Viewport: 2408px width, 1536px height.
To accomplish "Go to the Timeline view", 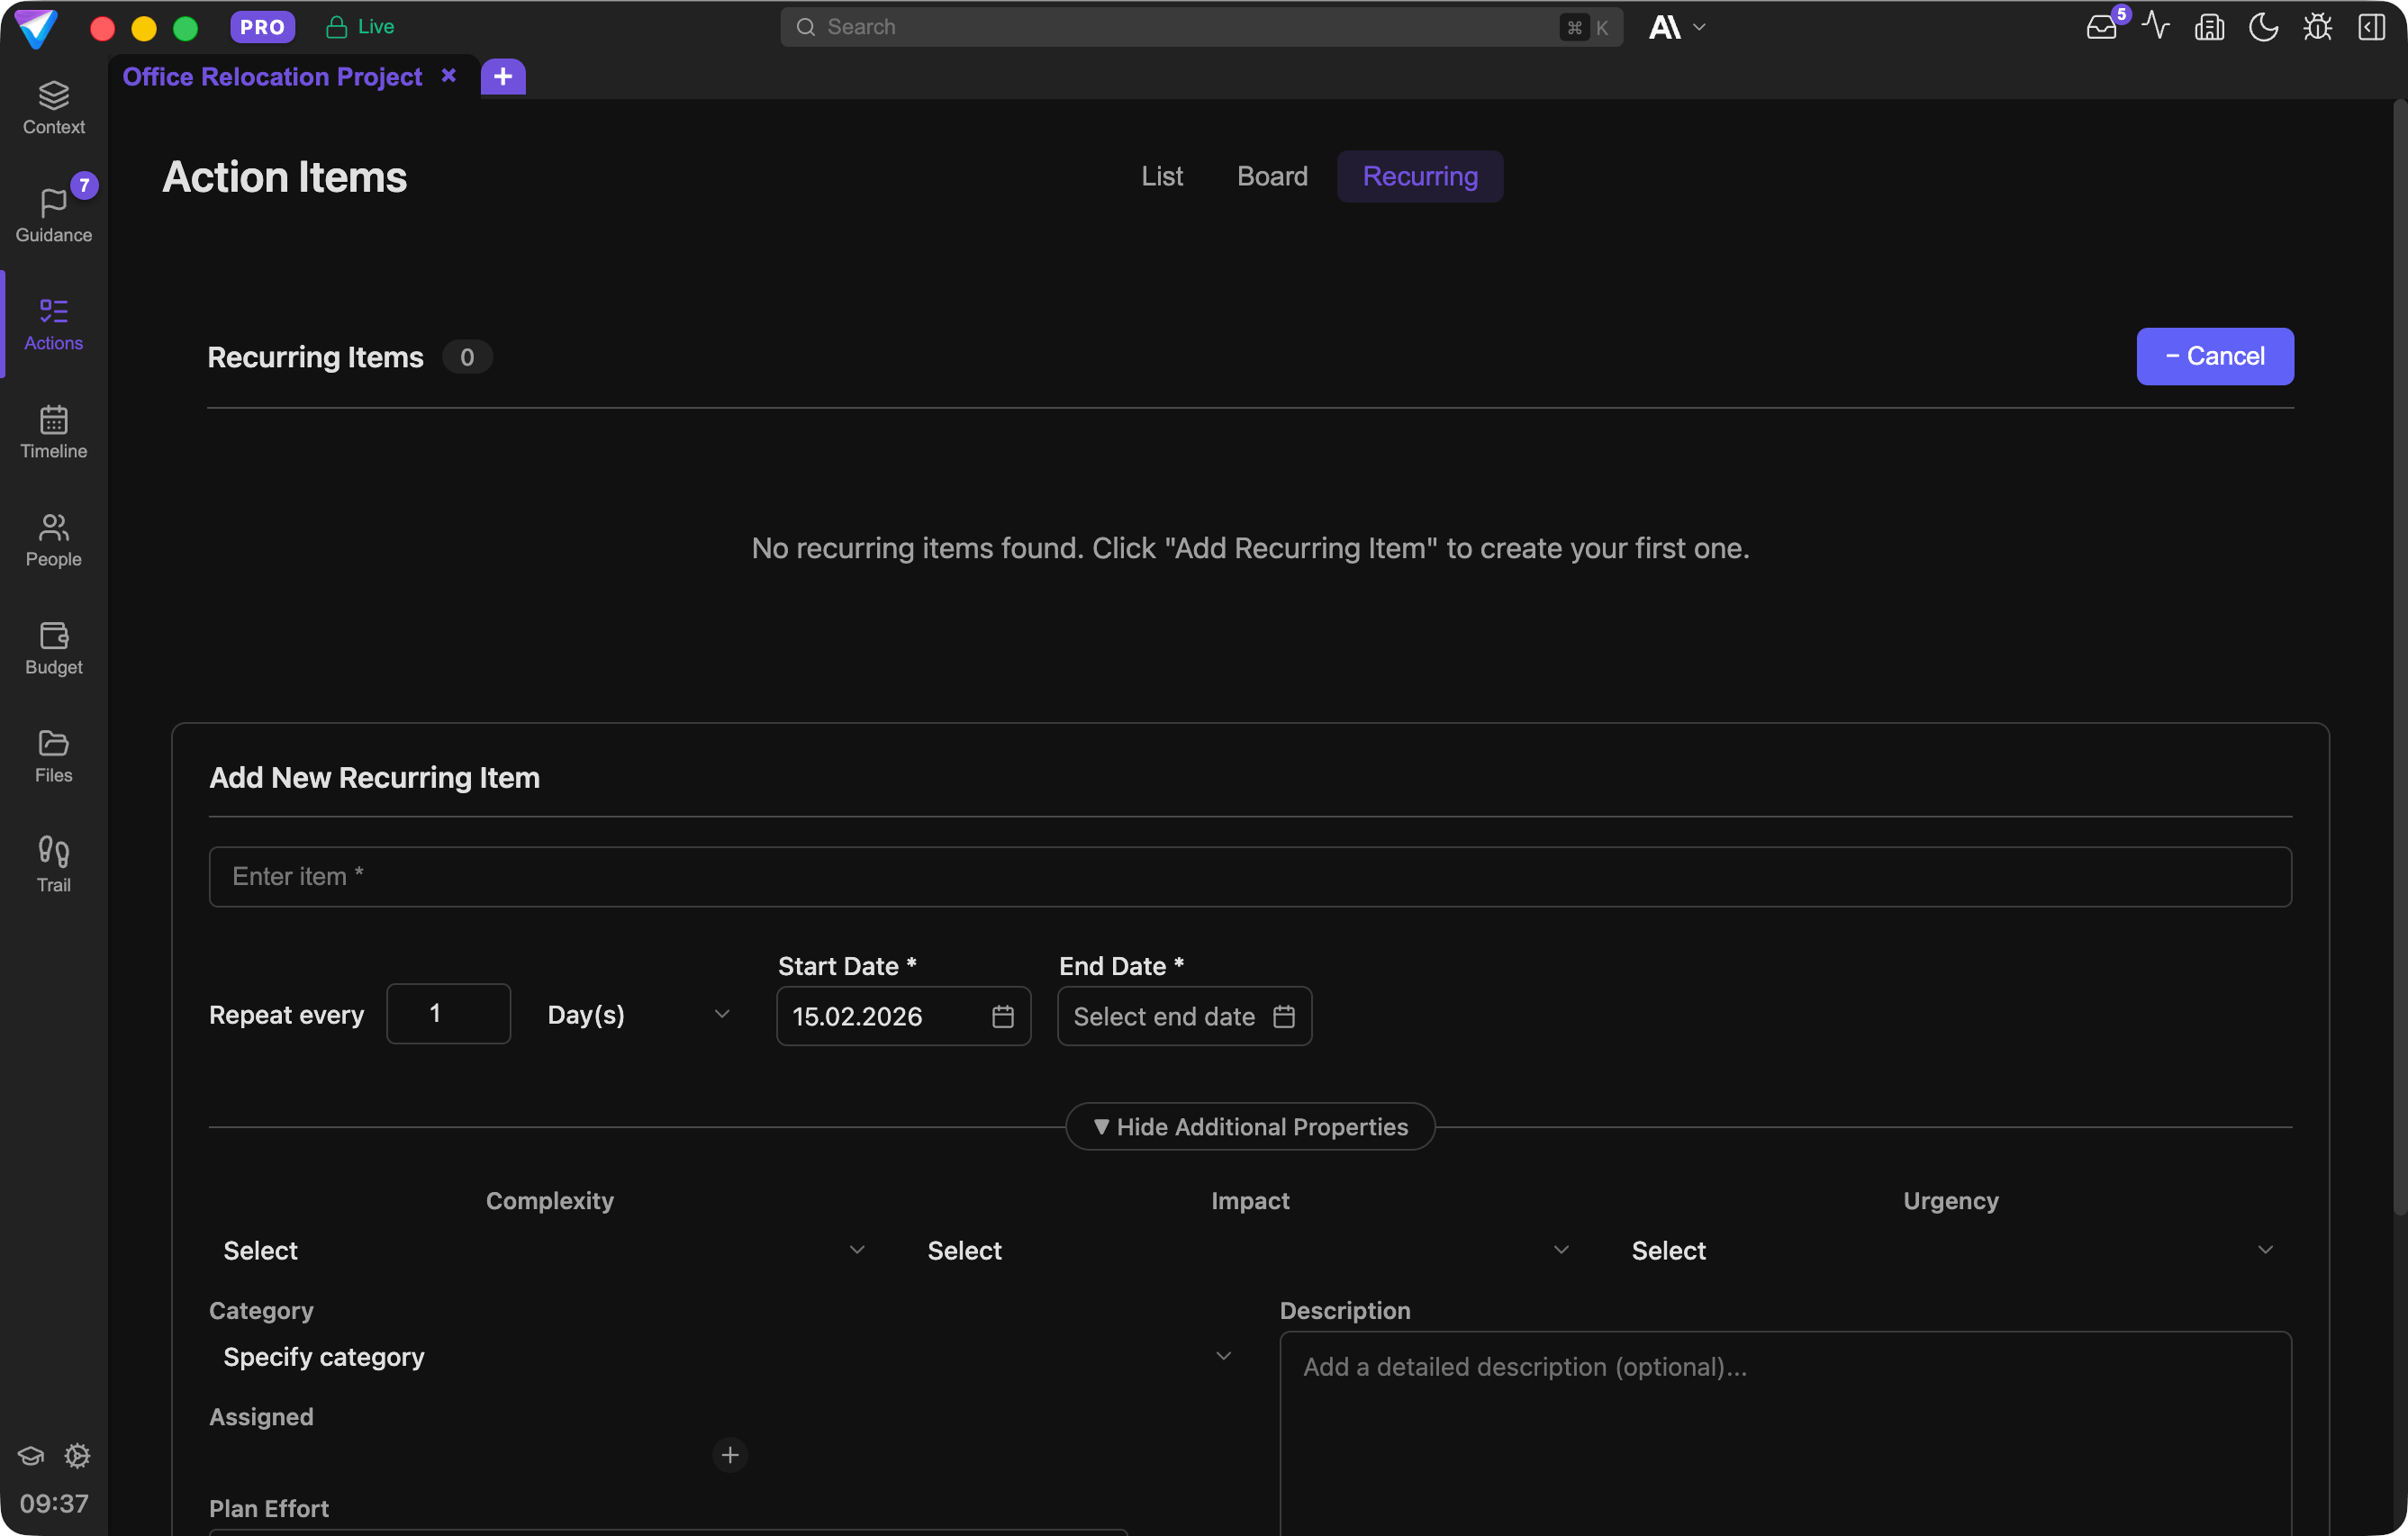I will click(x=53, y=431).
